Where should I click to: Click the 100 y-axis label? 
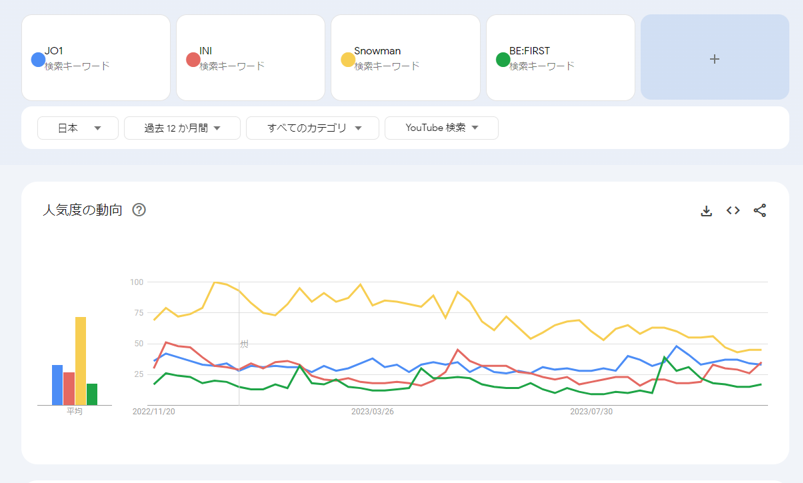pos(137,282)
